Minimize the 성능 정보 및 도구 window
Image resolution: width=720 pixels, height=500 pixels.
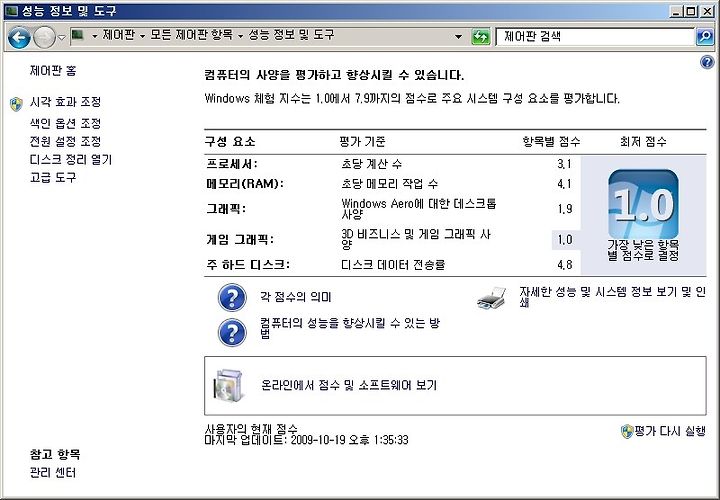(675, 11)
